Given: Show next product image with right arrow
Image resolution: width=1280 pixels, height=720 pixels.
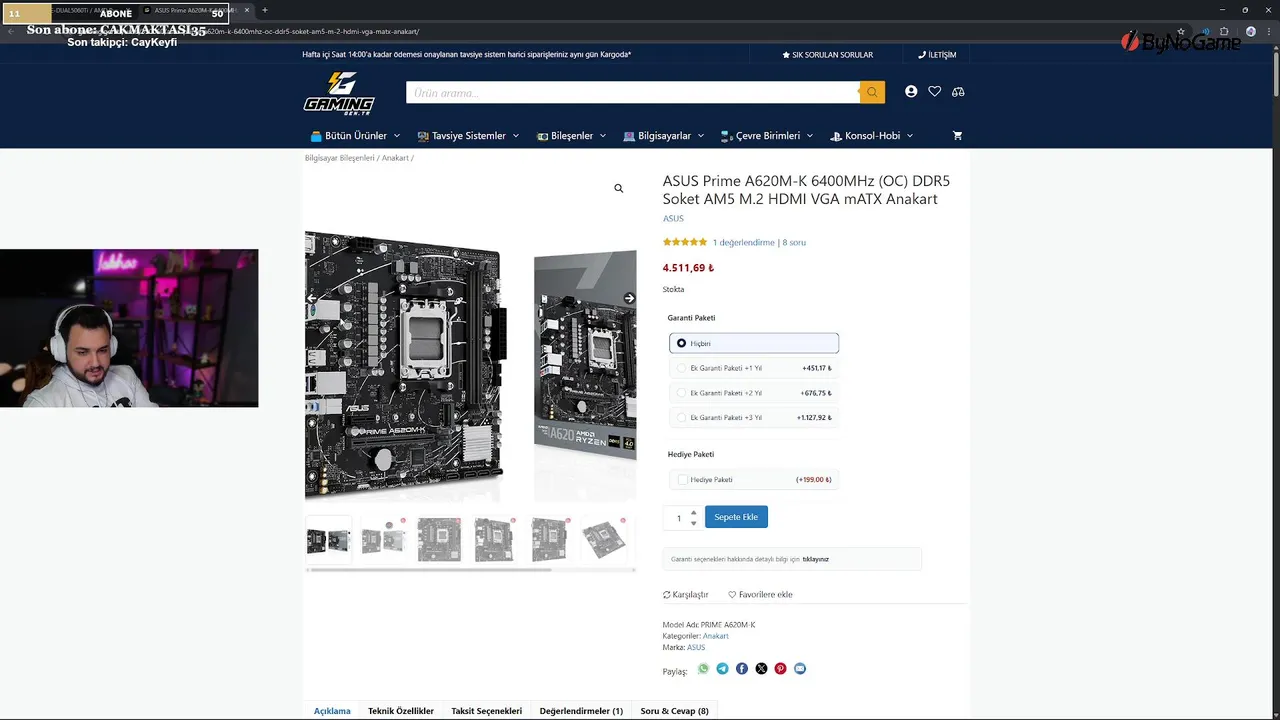Looking at the screenshot, I should [x=629, y=298].
